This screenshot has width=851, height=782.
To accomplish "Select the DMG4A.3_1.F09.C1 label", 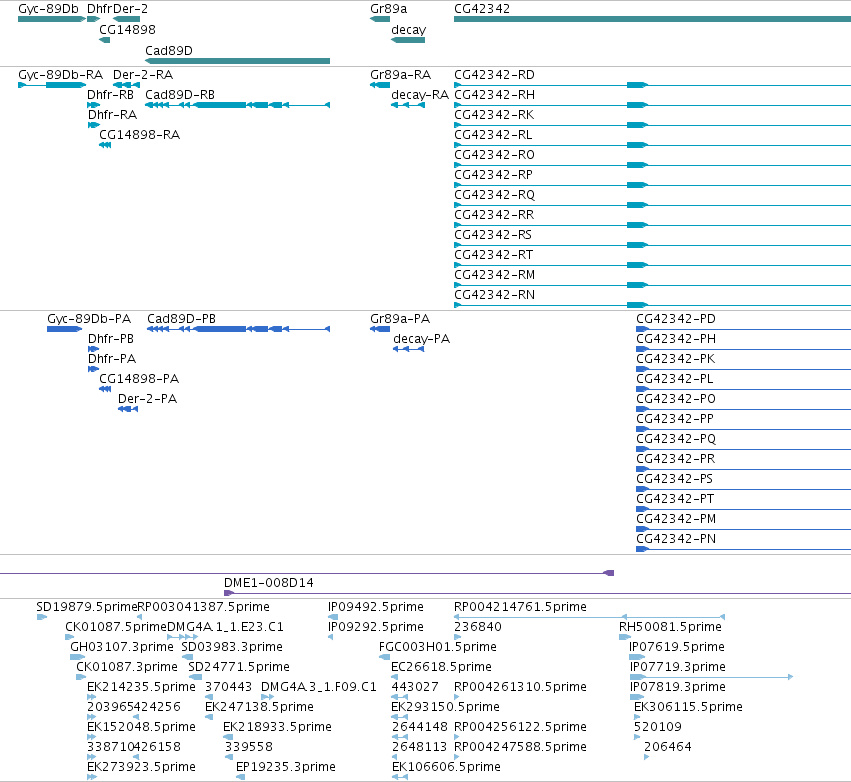I will click(319, 686).
